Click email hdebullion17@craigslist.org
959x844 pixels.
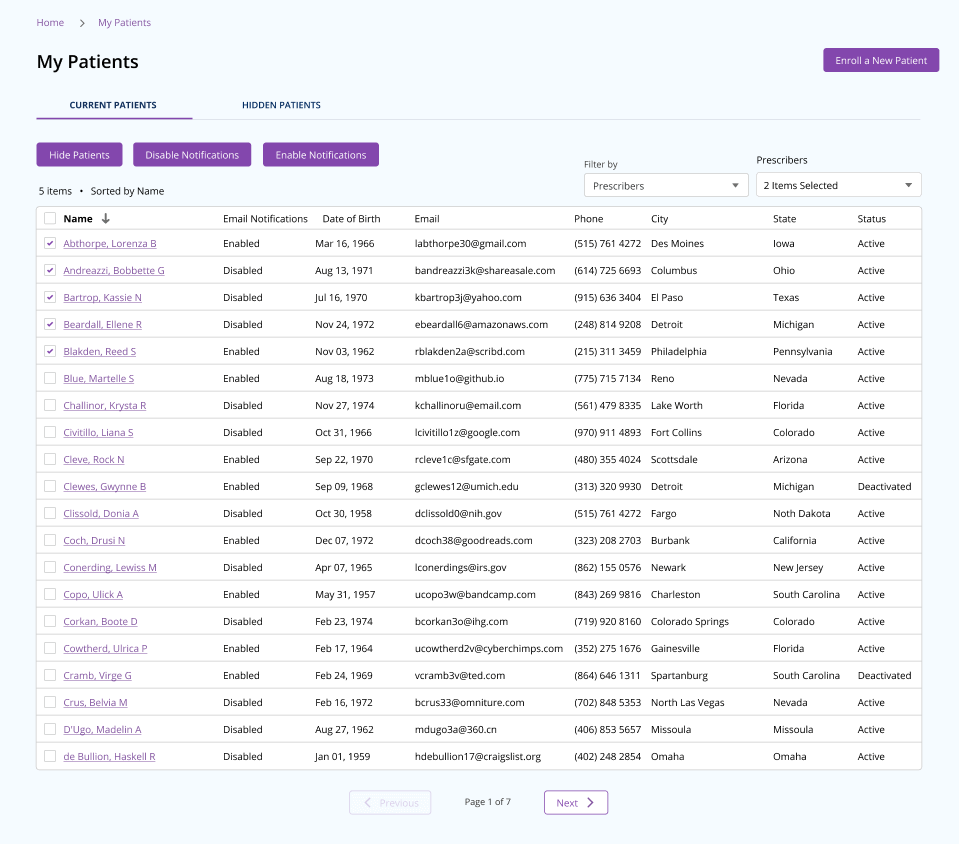(478, 756)
